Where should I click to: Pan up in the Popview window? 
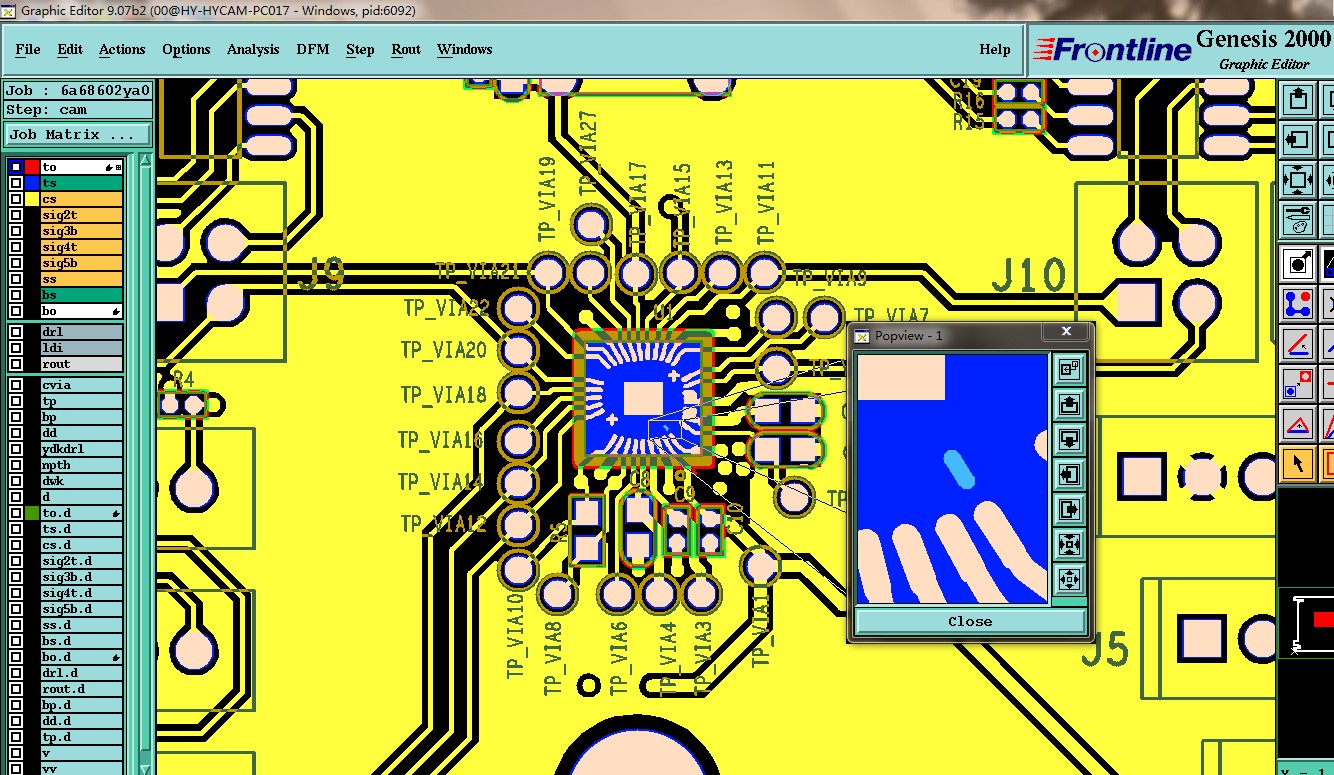(1069, 405)
